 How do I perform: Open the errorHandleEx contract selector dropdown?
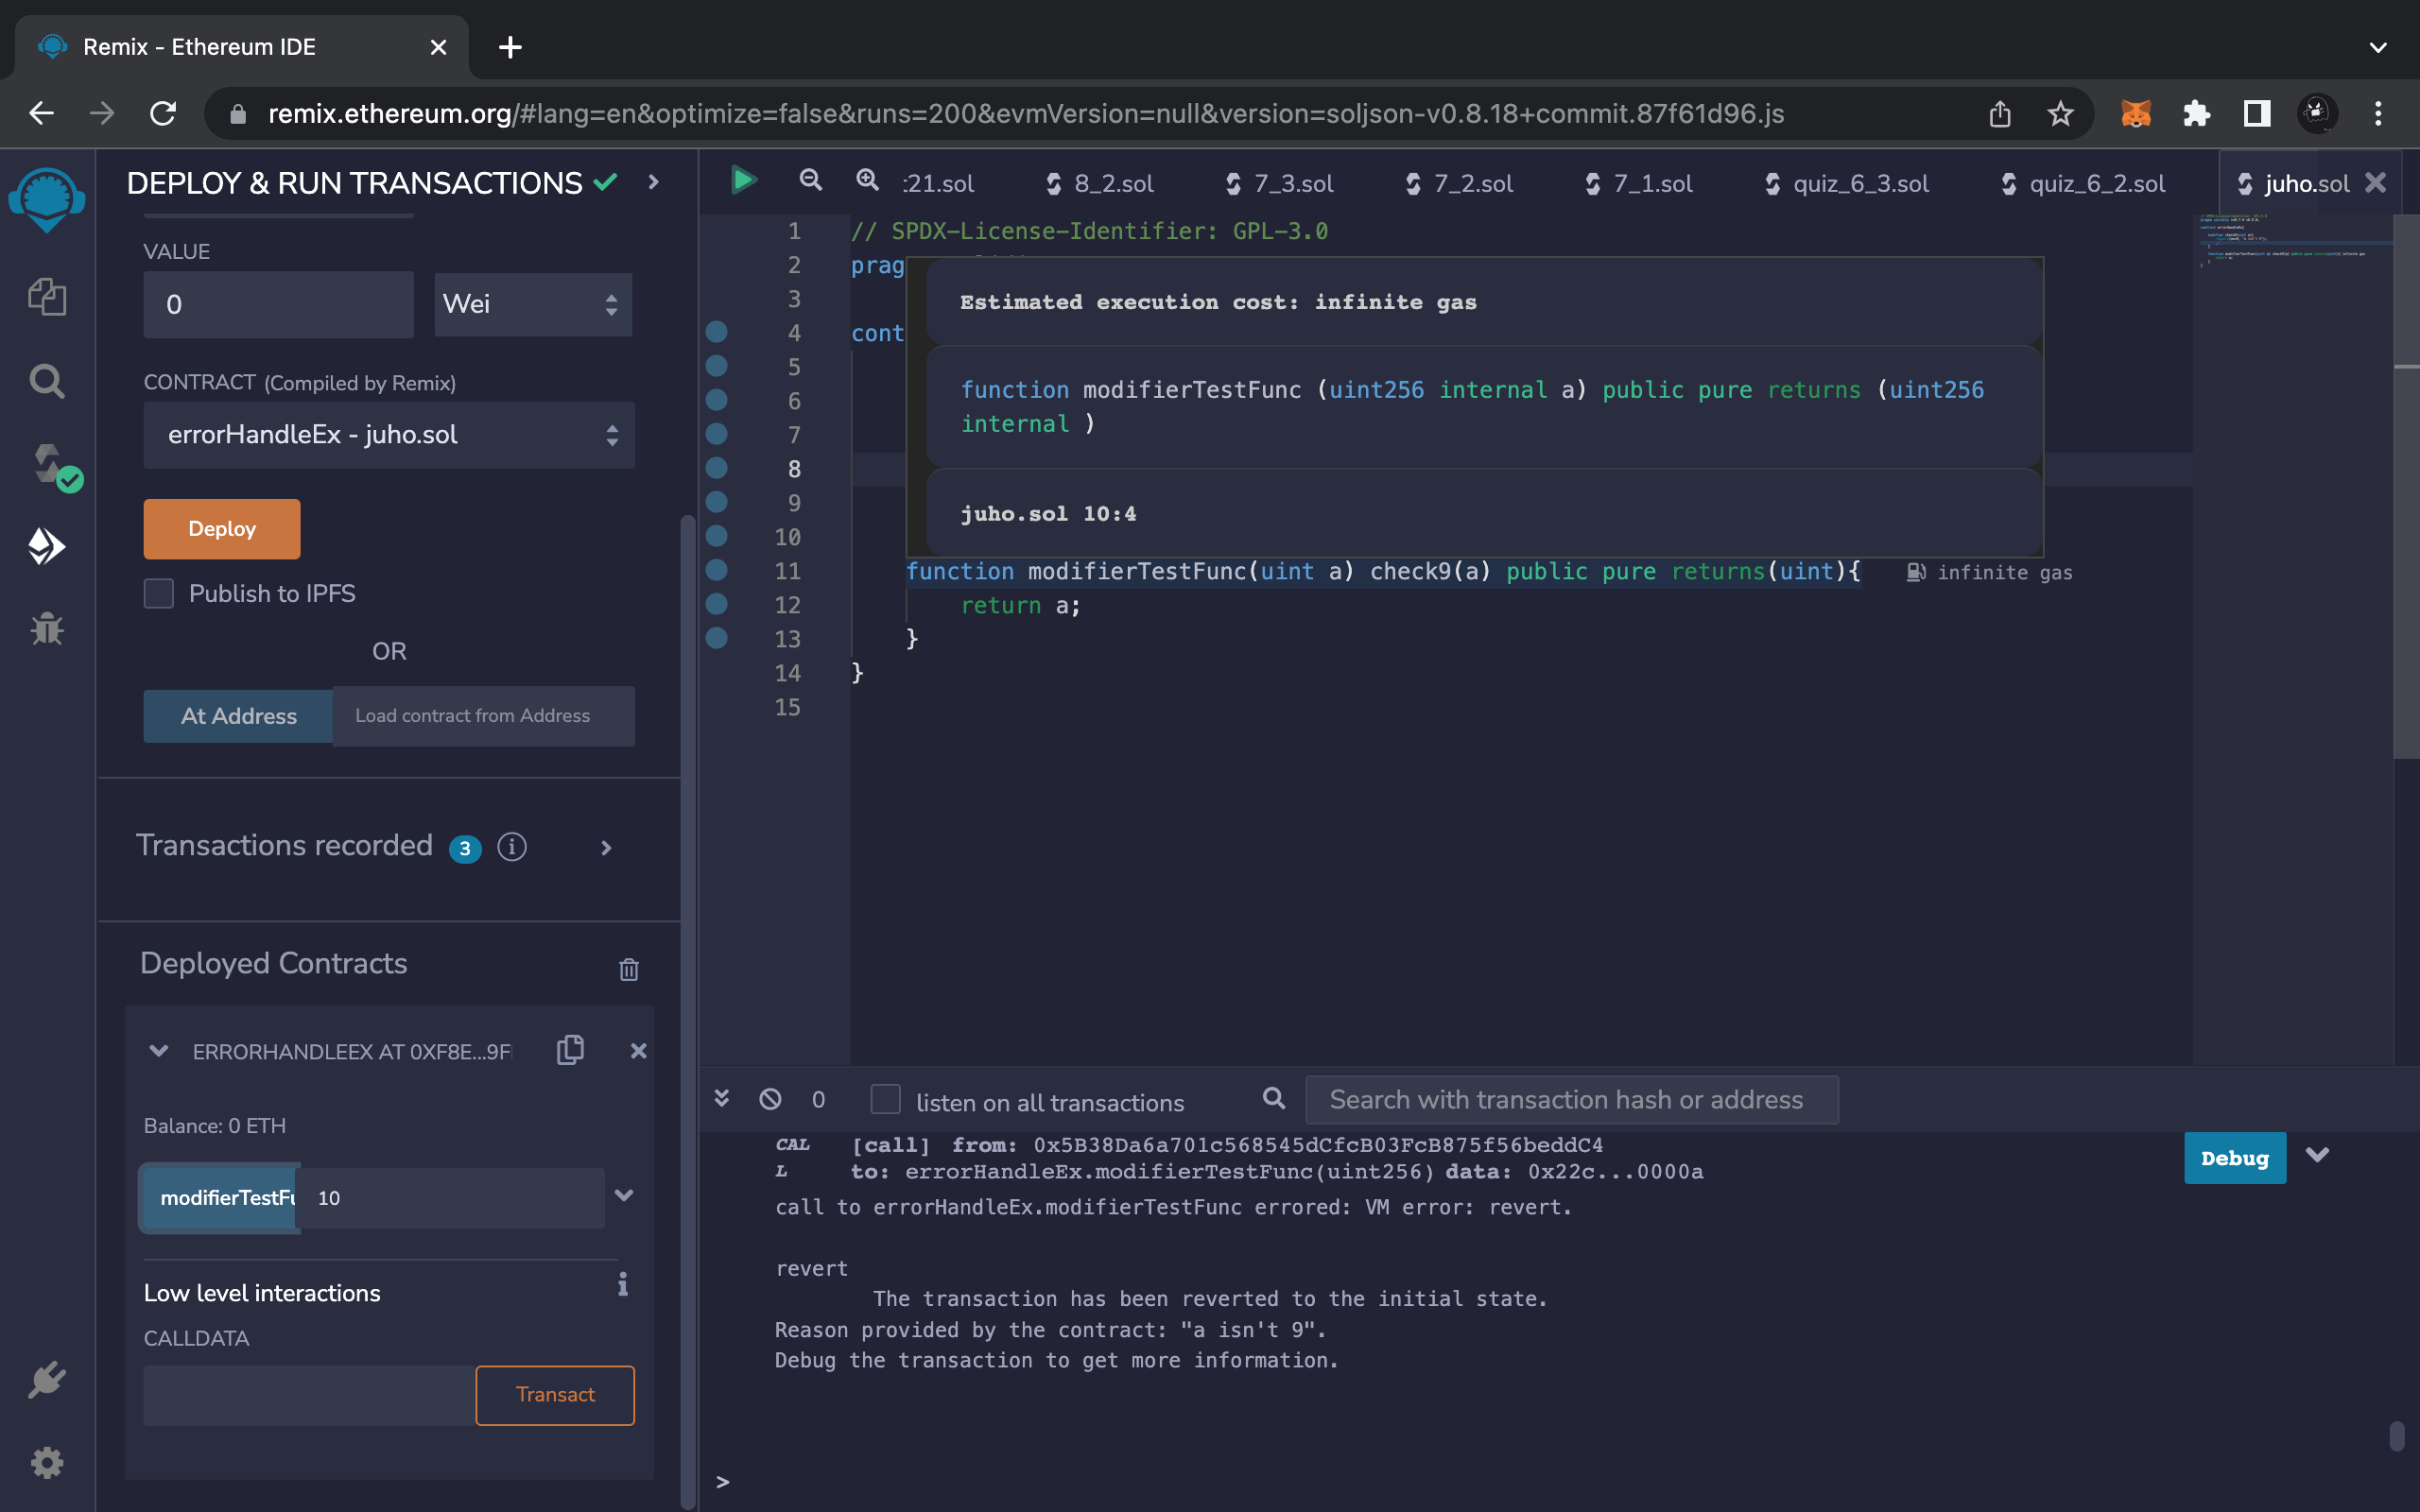(x=388, y=435)
